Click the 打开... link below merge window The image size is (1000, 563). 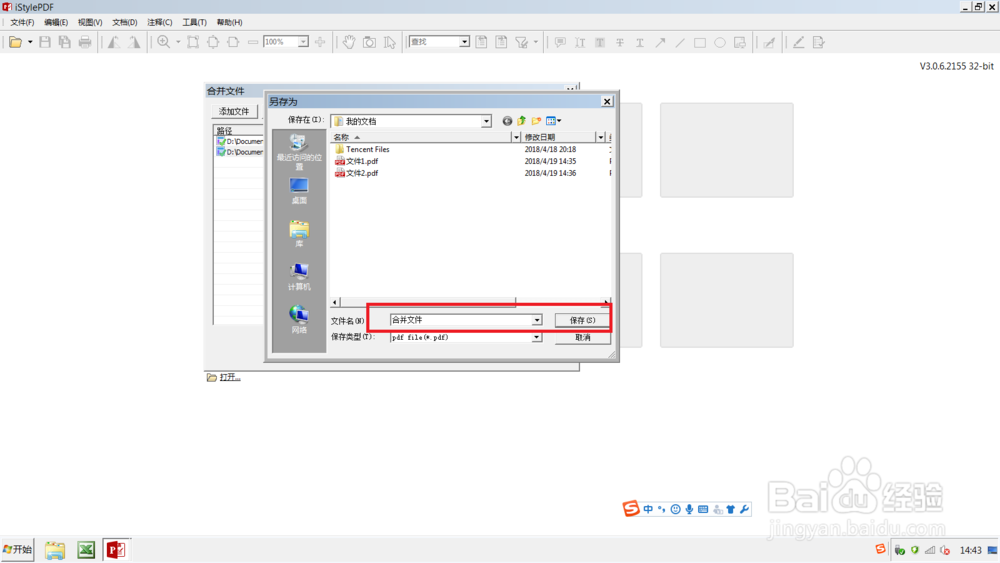[230, 377]
